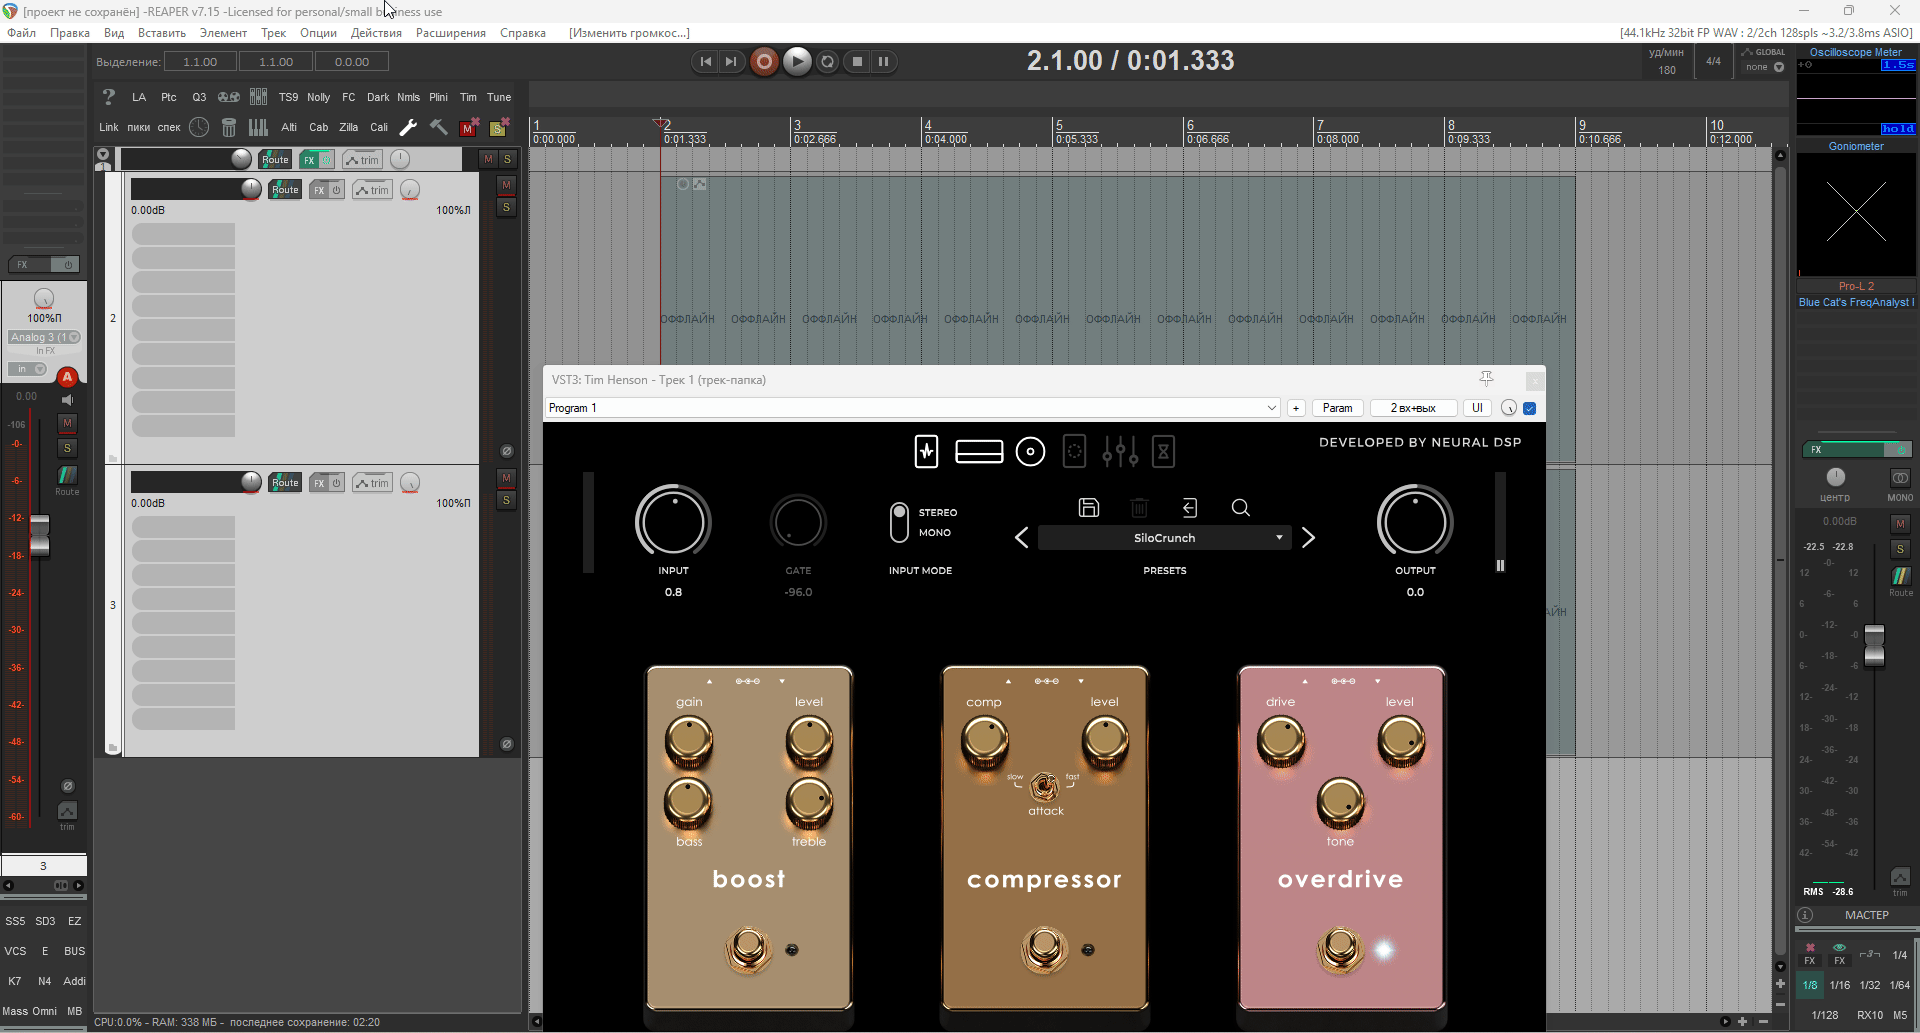Open the Program 1 dropdown
Viewport: 1920px width, 1033px height.
(x=913, y=408)
